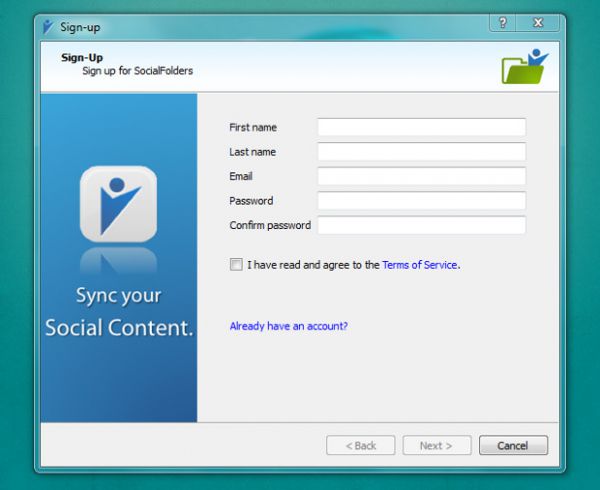Click the Cancel button
600x490 pixels.
point(513,445)
